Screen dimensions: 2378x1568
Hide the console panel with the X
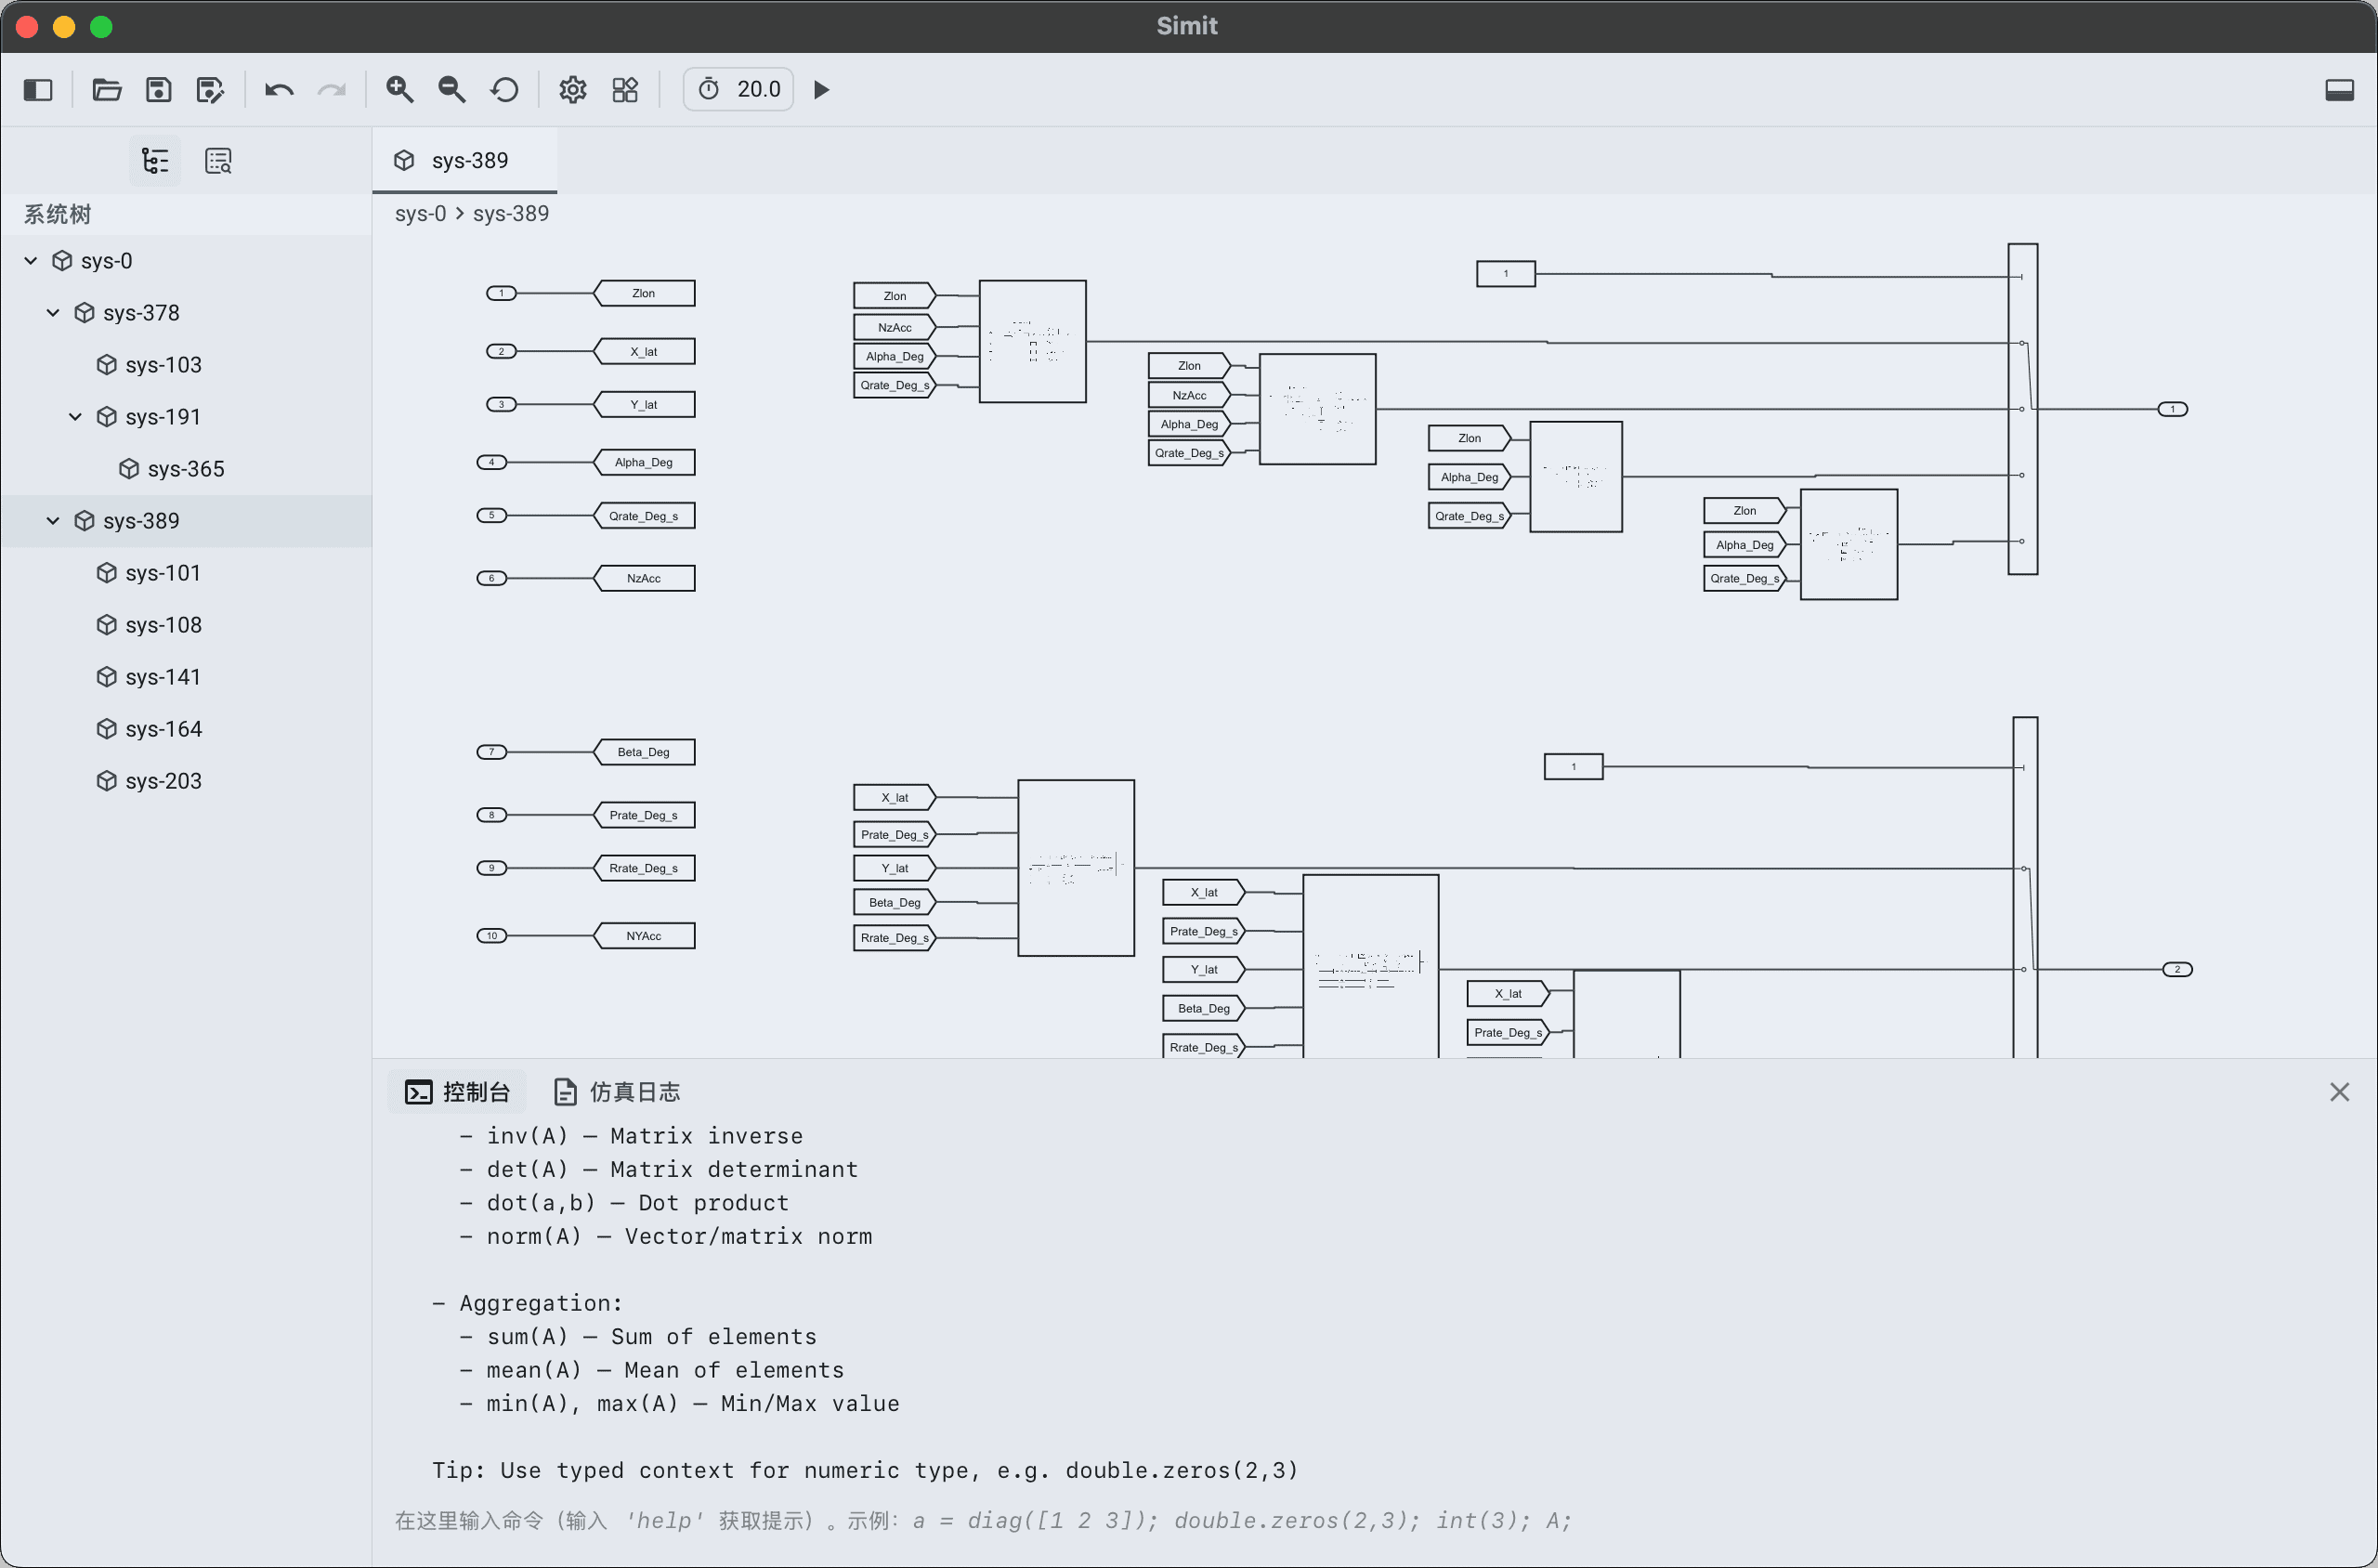(x=2339, y=1091)
